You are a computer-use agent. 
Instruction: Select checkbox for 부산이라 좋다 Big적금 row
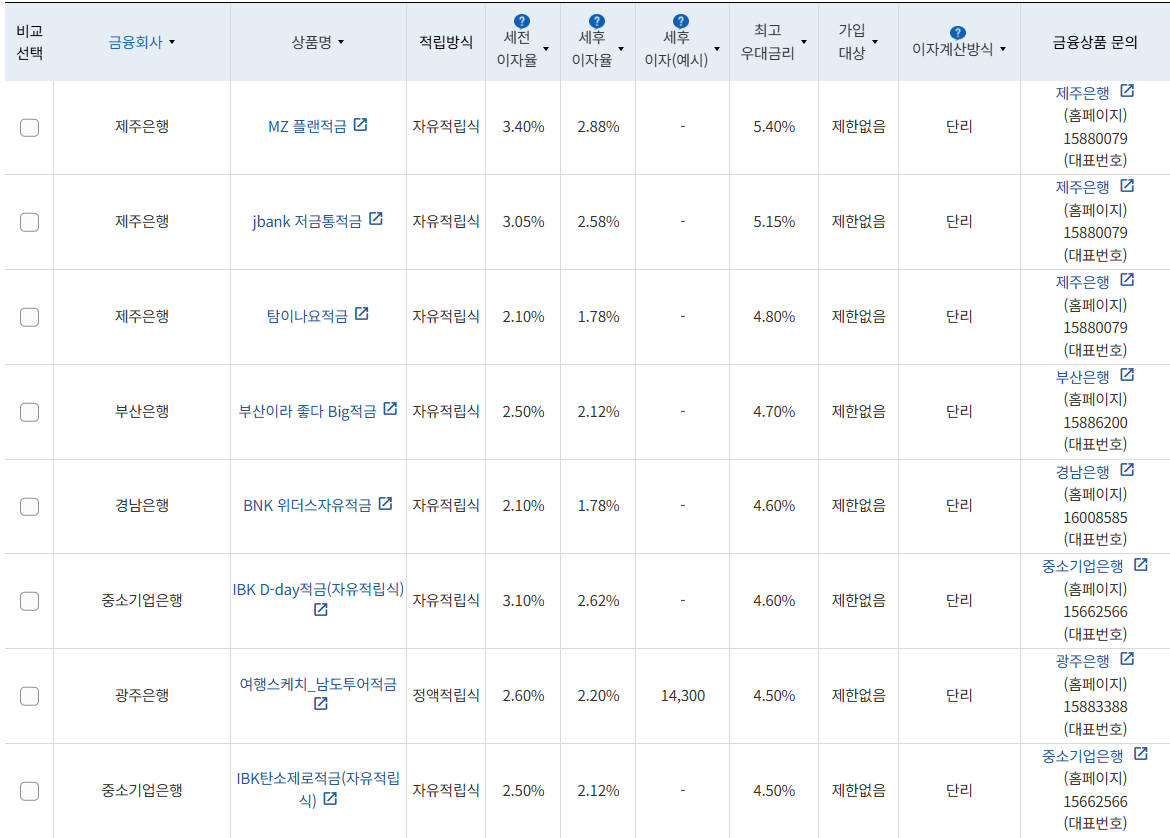(29, 411)
